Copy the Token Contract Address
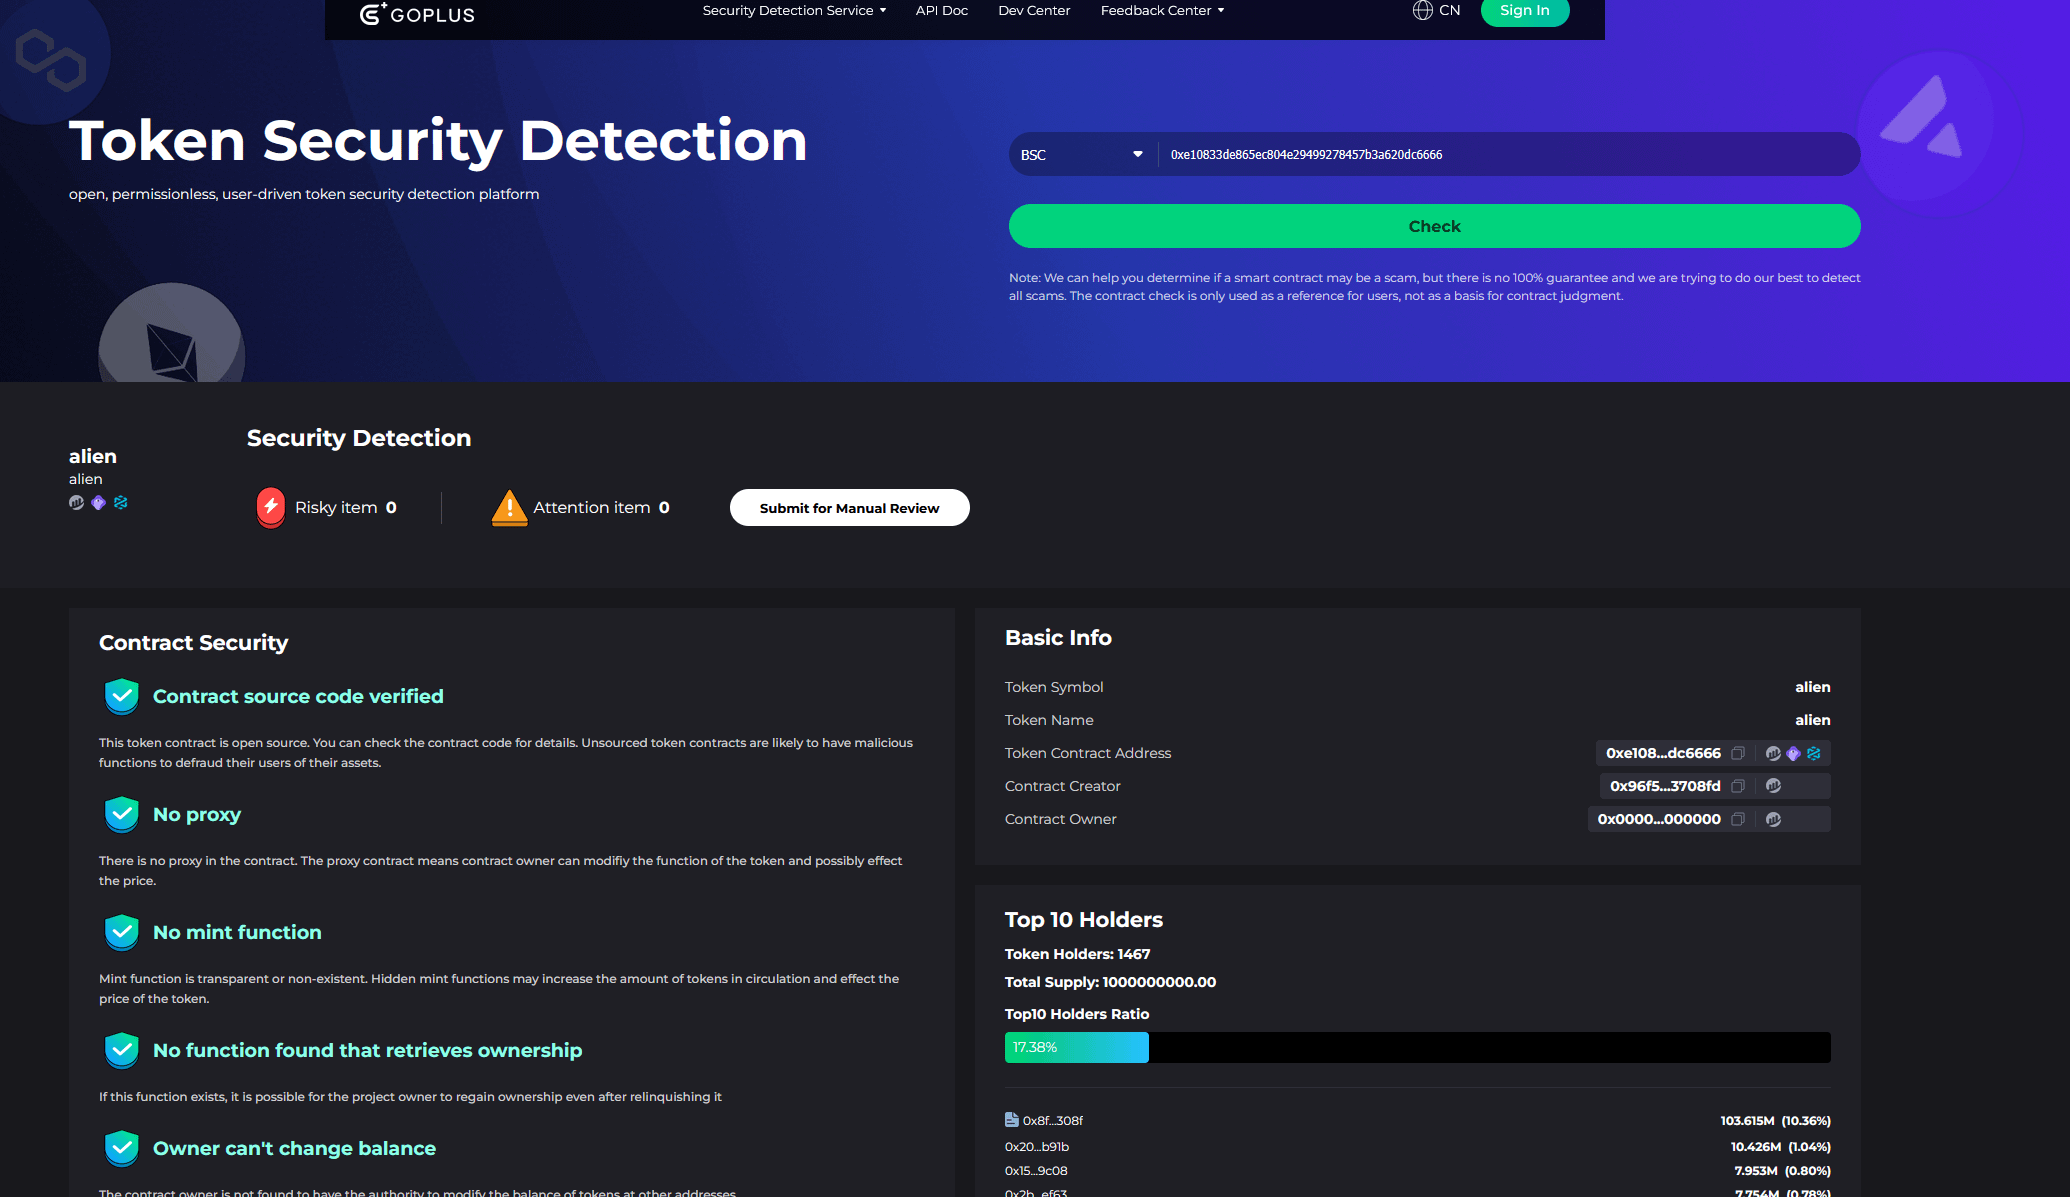 click(x=1738, y=753)
